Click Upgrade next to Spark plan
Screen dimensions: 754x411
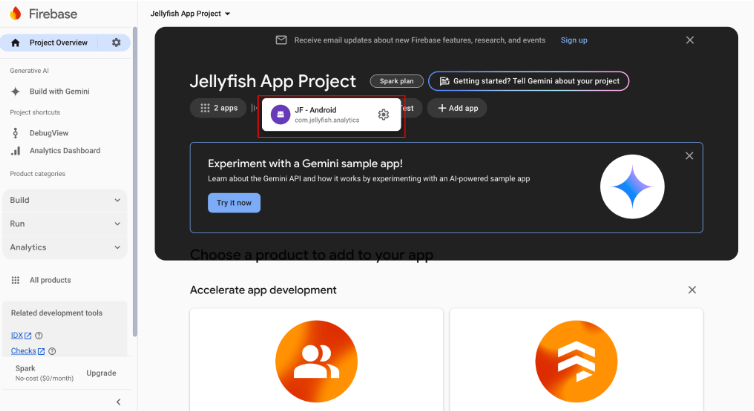pos(101,373)
